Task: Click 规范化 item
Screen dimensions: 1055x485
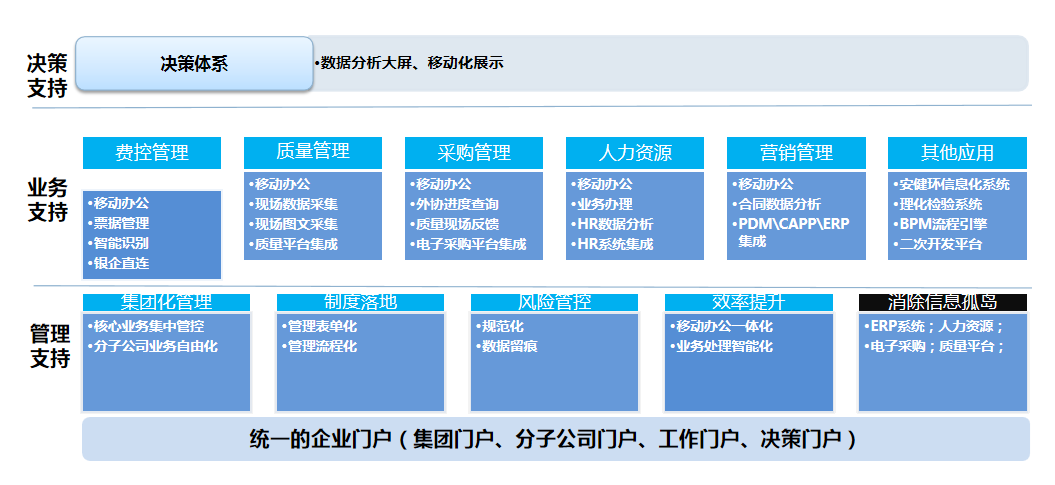Action: (500, 327)
